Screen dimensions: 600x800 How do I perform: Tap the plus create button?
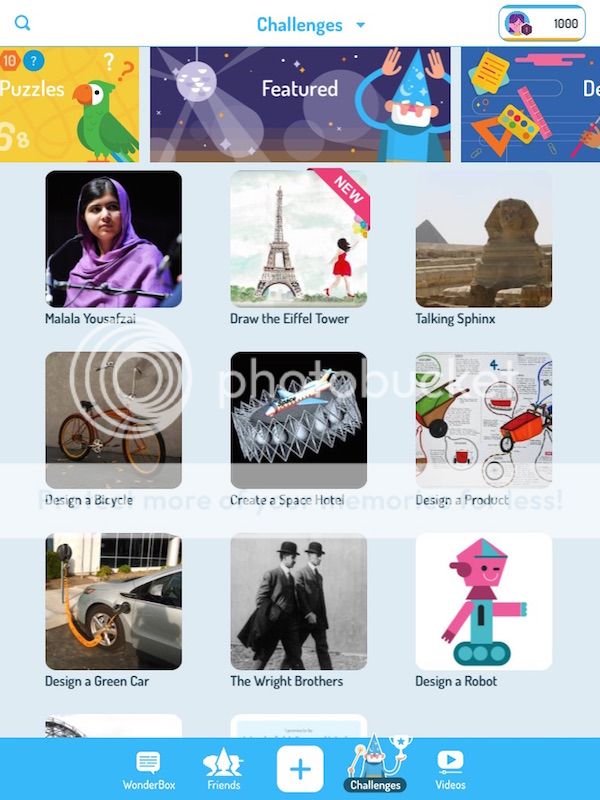click(x=300, y=769)
